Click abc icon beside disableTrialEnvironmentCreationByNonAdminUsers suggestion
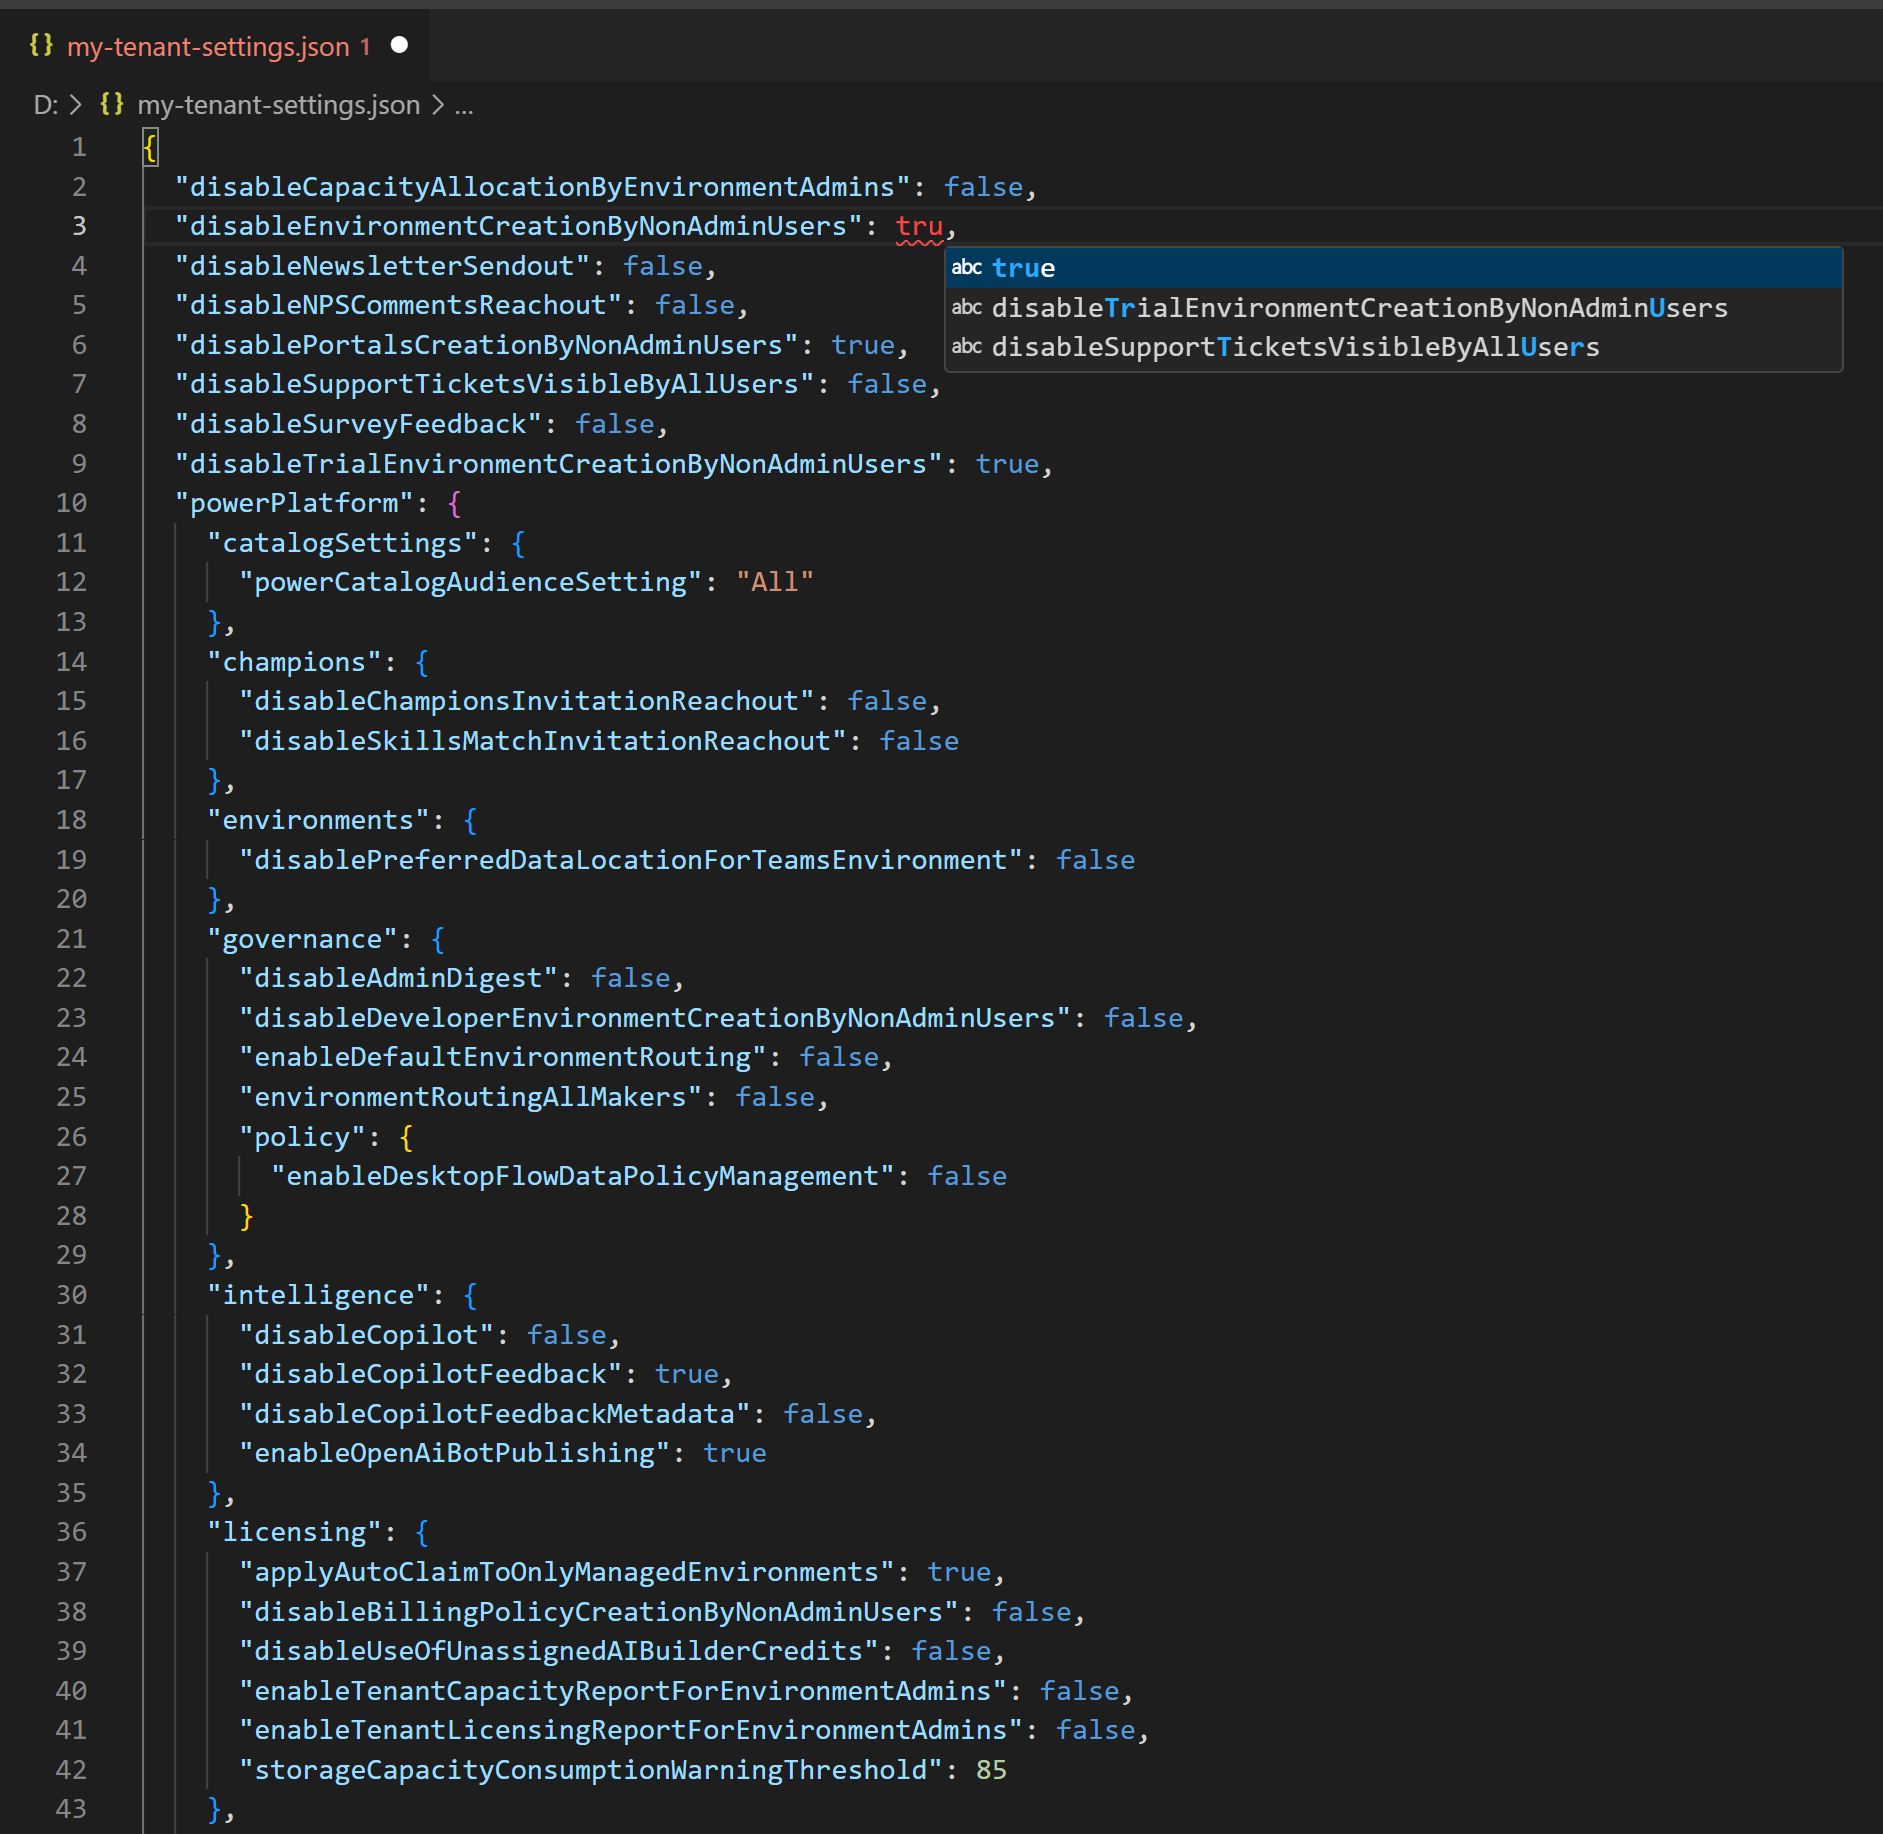This screenshot has width=1883, height=1834. pos(966,308)
